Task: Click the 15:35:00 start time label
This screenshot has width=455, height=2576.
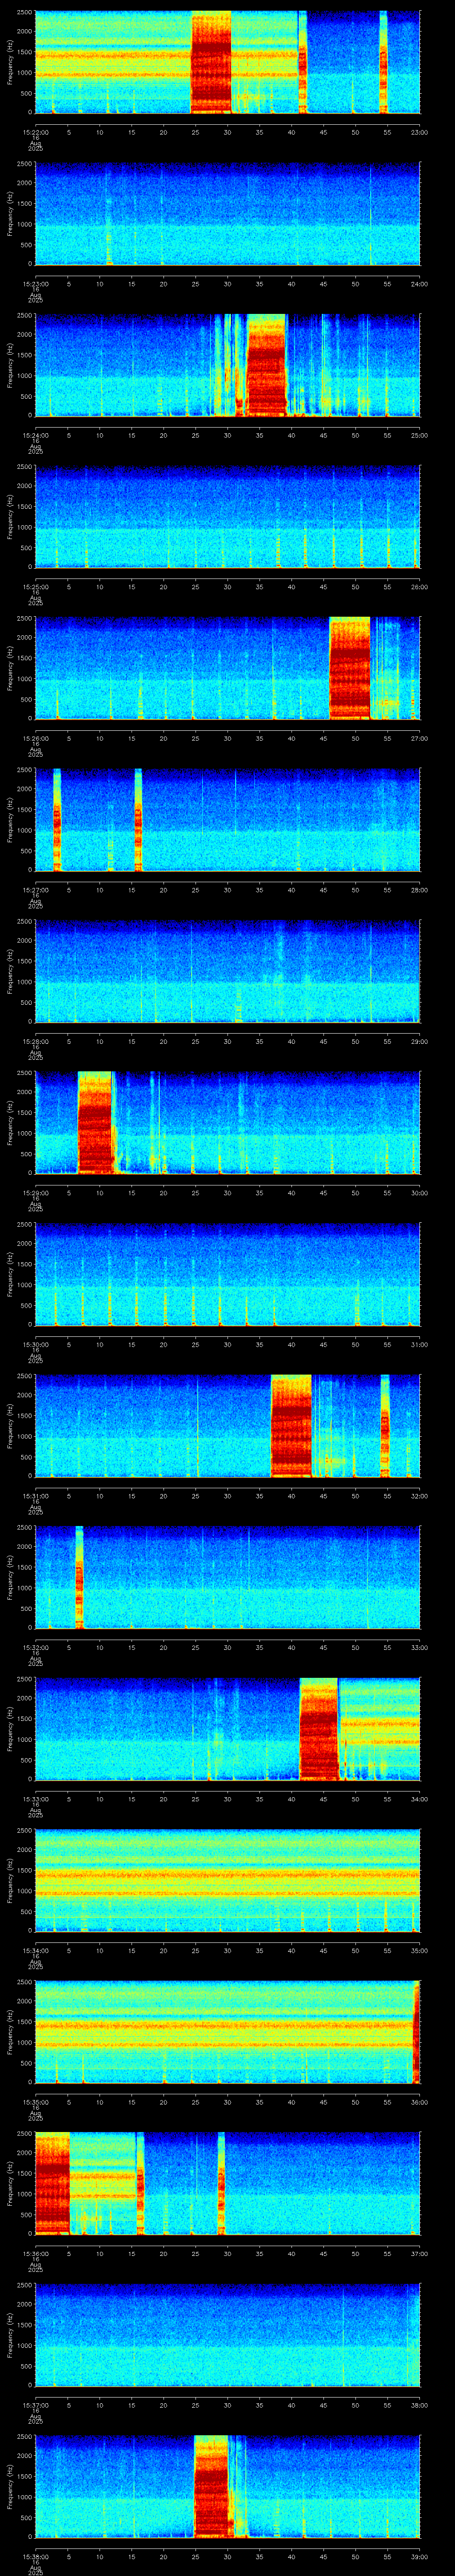Action: pos(35,2101)
